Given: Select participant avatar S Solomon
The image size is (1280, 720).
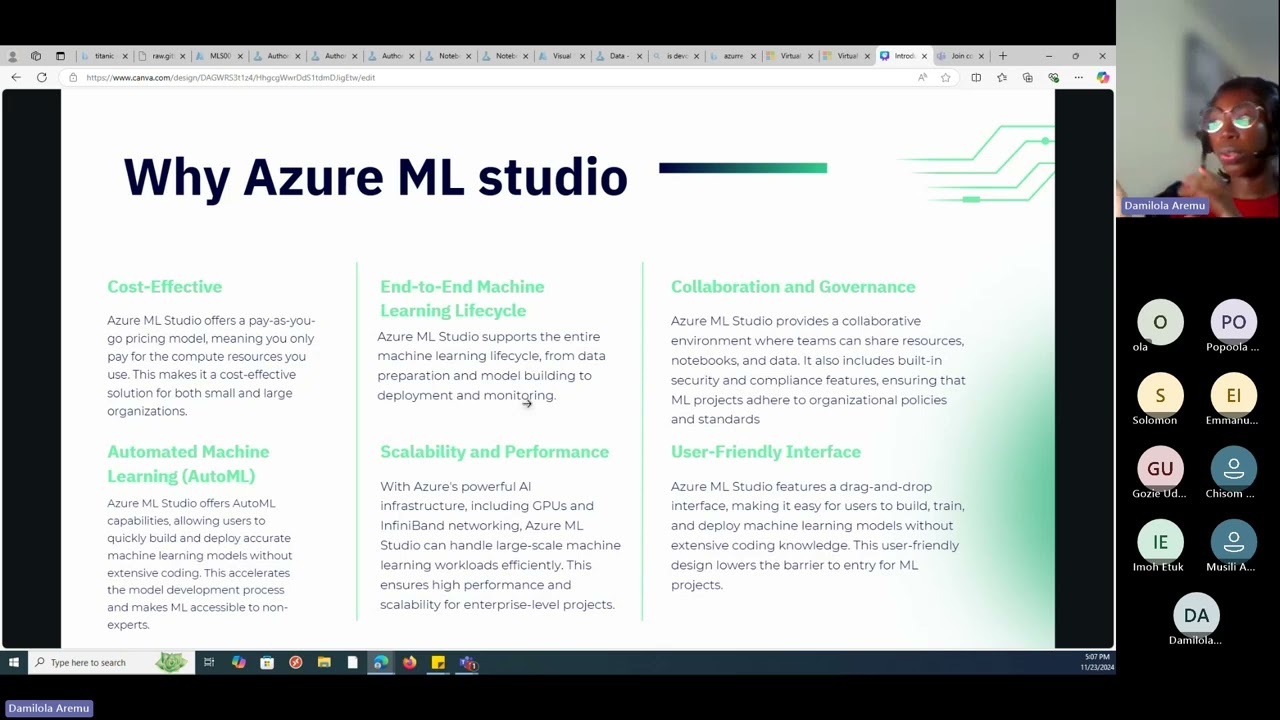Looking at the screenshot, I should [1160, 395].
